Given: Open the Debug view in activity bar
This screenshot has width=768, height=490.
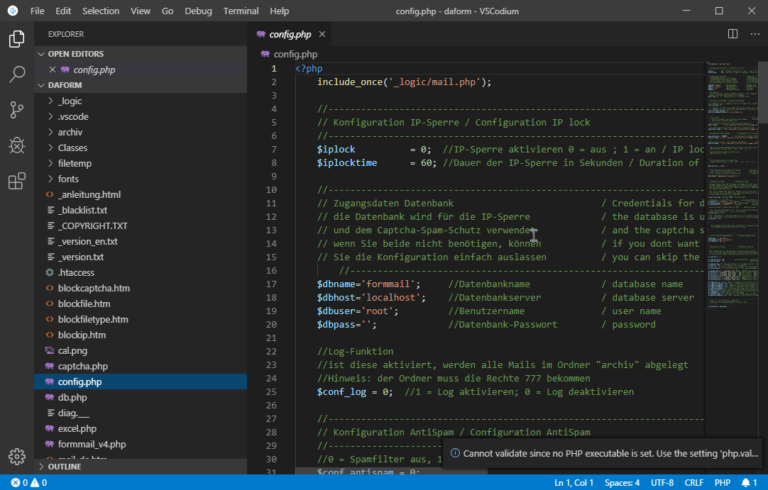Looking at the screenshot, I should click(17, 145).
